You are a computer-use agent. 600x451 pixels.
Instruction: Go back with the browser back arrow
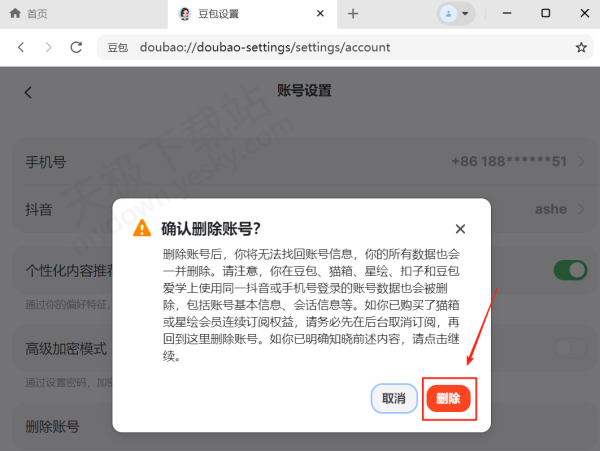pos(21,47)
